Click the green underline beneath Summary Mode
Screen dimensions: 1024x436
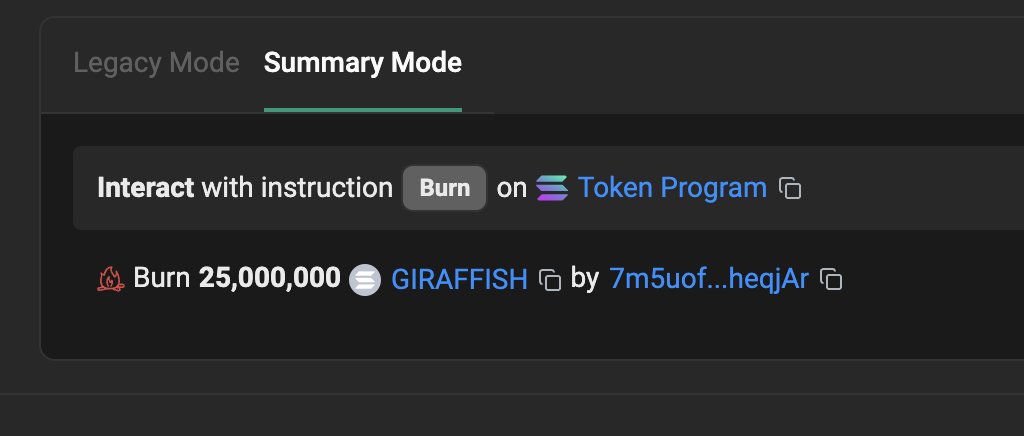[362, 110]
